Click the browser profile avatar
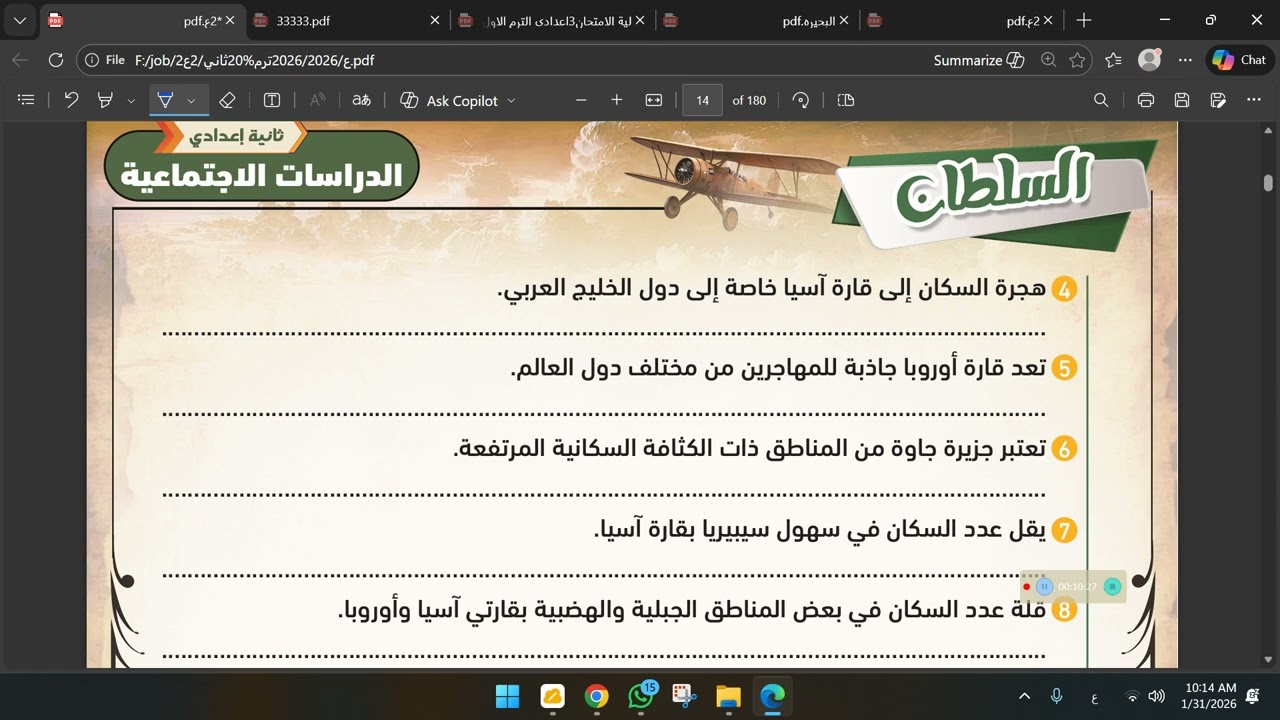 pos(1150,60)
